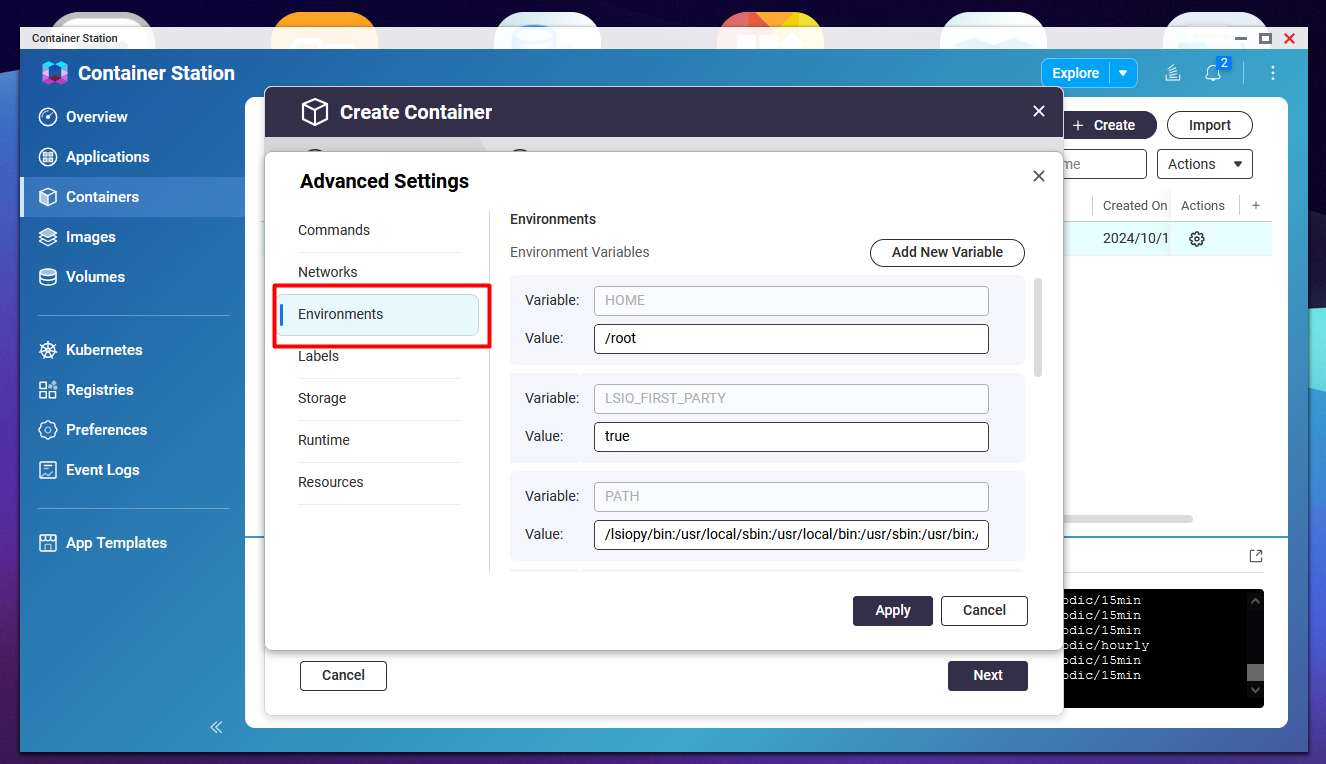Select the Storage settings tab
This screenshot has height=764, width=1326.
[322, 398]
